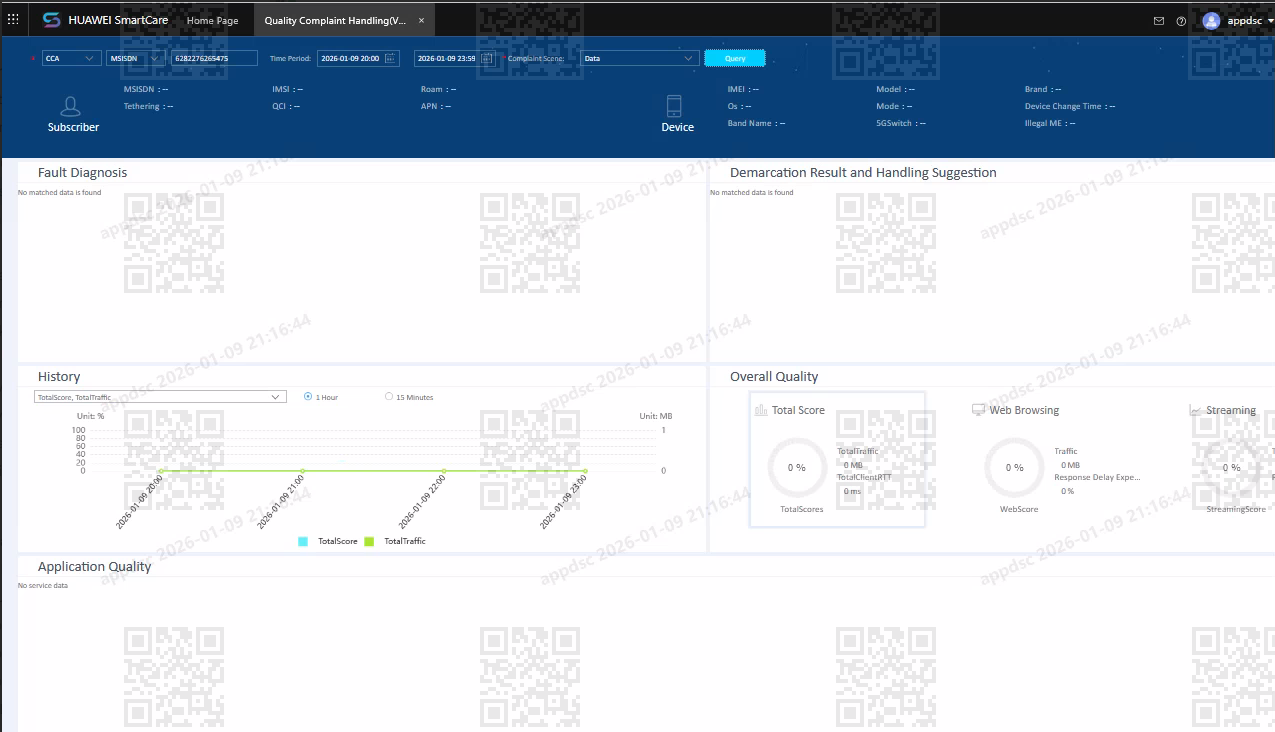Screen dimensions: 1275x732
Task: Click the StreamingScore gauge
Action: click(x=1231, y=467)
